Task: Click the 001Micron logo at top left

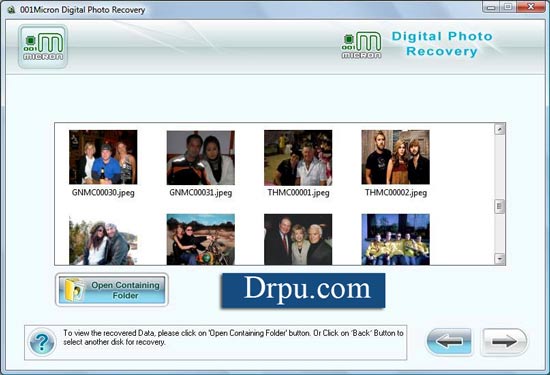Action: click(43, 47)
